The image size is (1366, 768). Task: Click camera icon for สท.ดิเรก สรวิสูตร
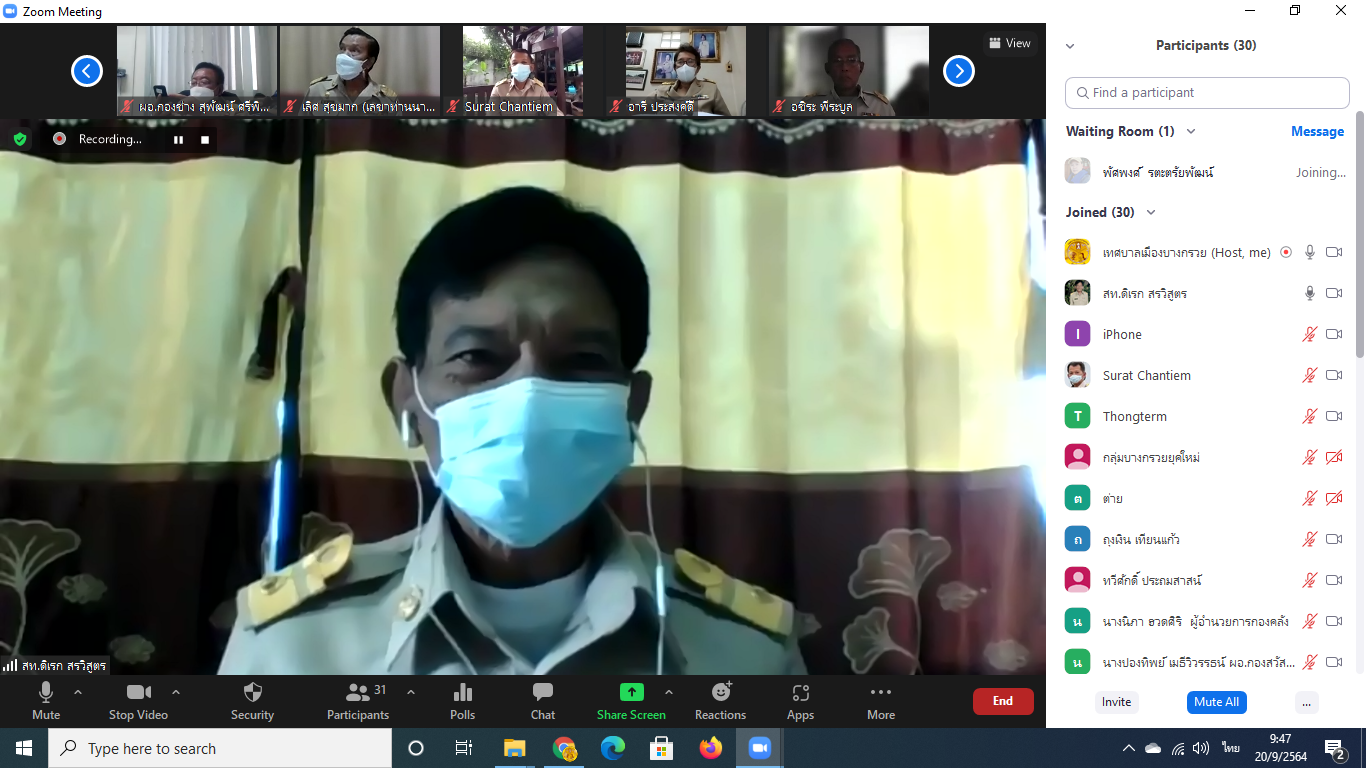[x=1334, y=293]
